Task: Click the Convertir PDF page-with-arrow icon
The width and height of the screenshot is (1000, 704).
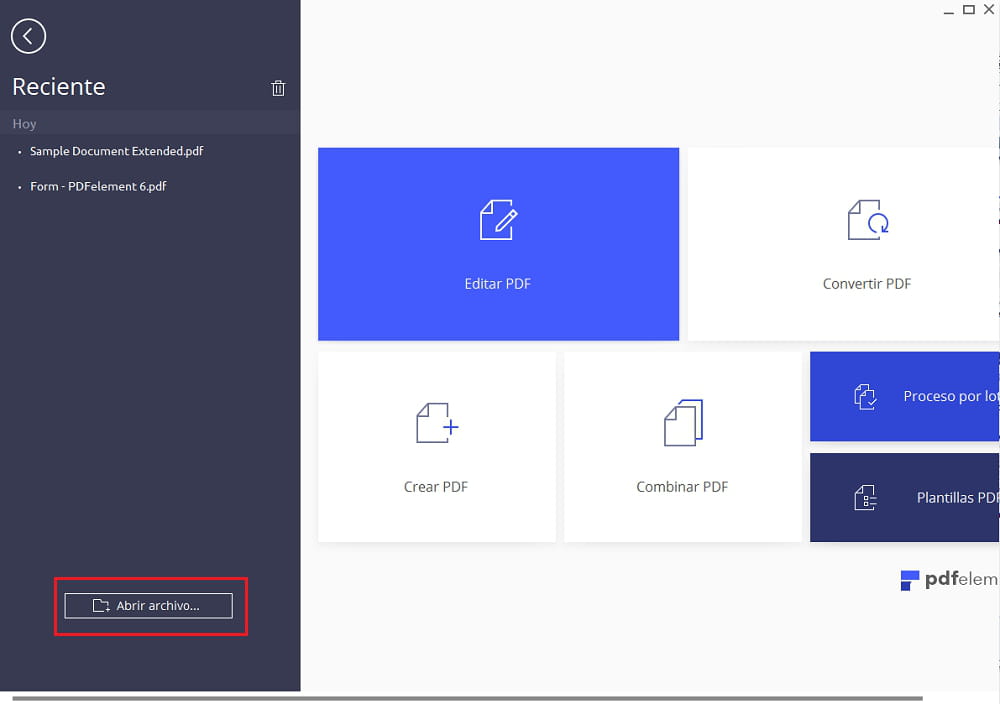Action: click(867, 220)
